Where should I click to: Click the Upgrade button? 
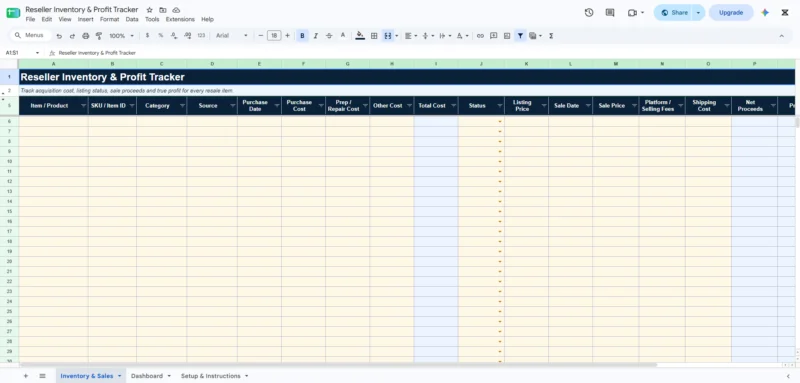(x=731, y=13)
